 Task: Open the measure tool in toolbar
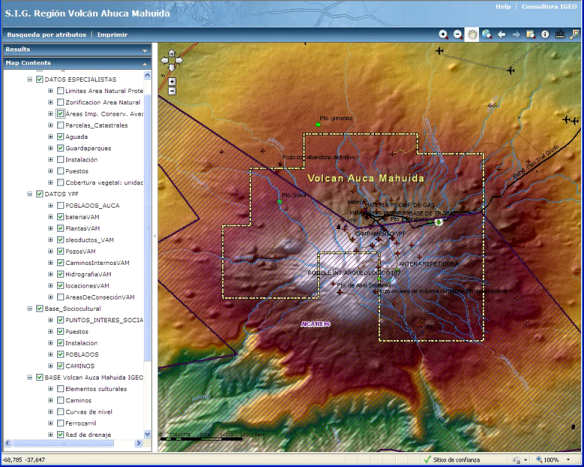[559, 35]
